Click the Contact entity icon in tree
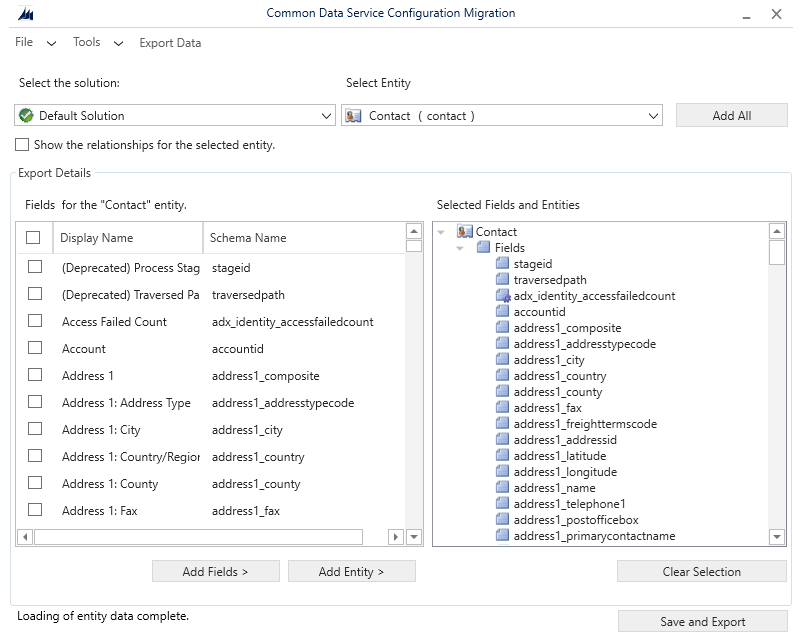Screen dimensions: 802x644 coord(465,232)
